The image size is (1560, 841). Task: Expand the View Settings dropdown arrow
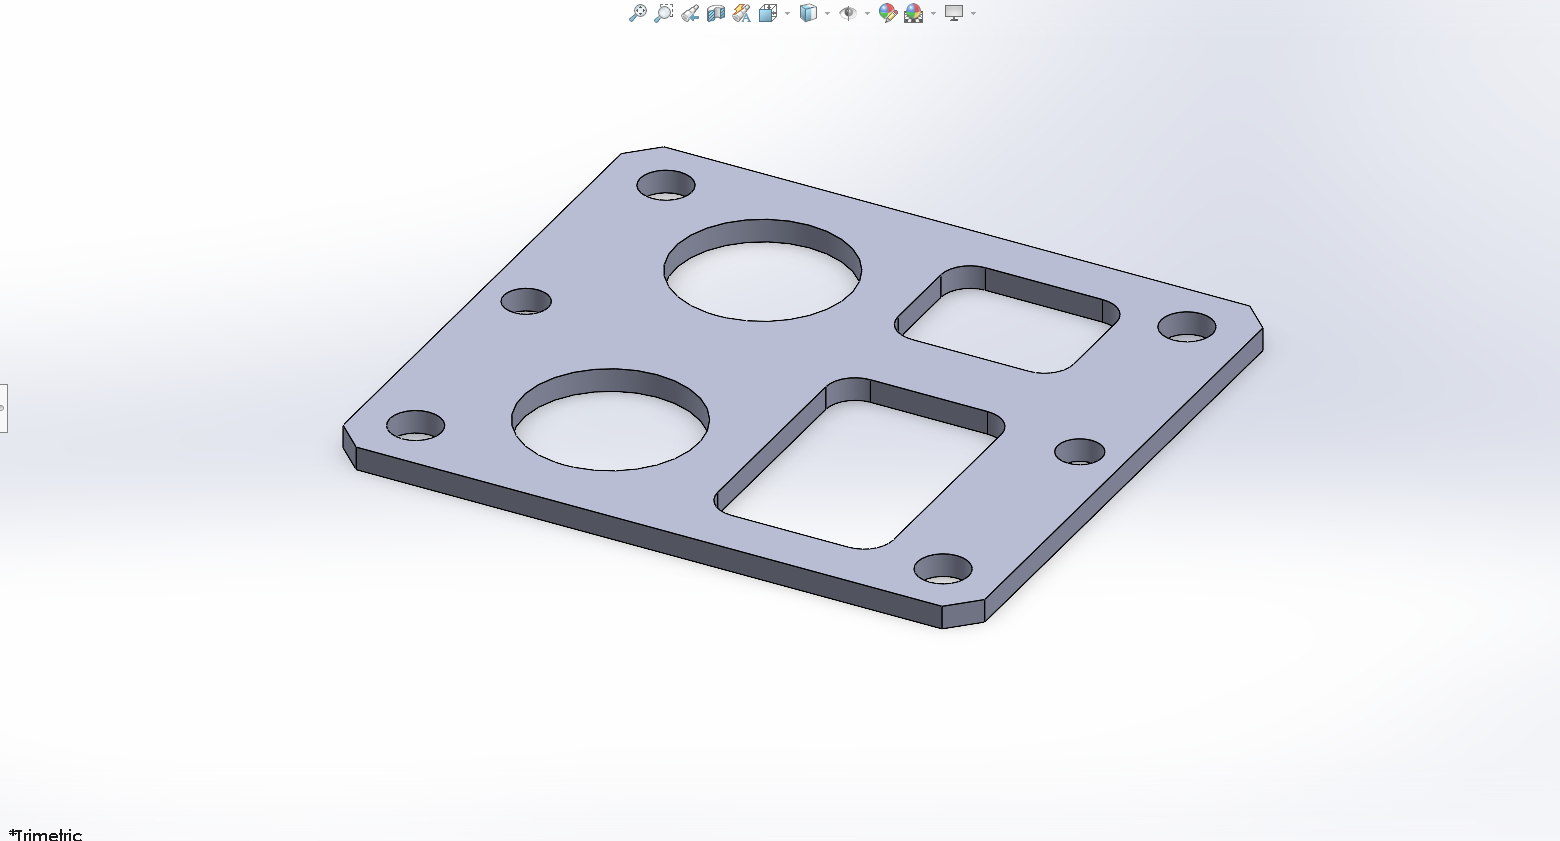pyautogui.click(x=973, y=14)
